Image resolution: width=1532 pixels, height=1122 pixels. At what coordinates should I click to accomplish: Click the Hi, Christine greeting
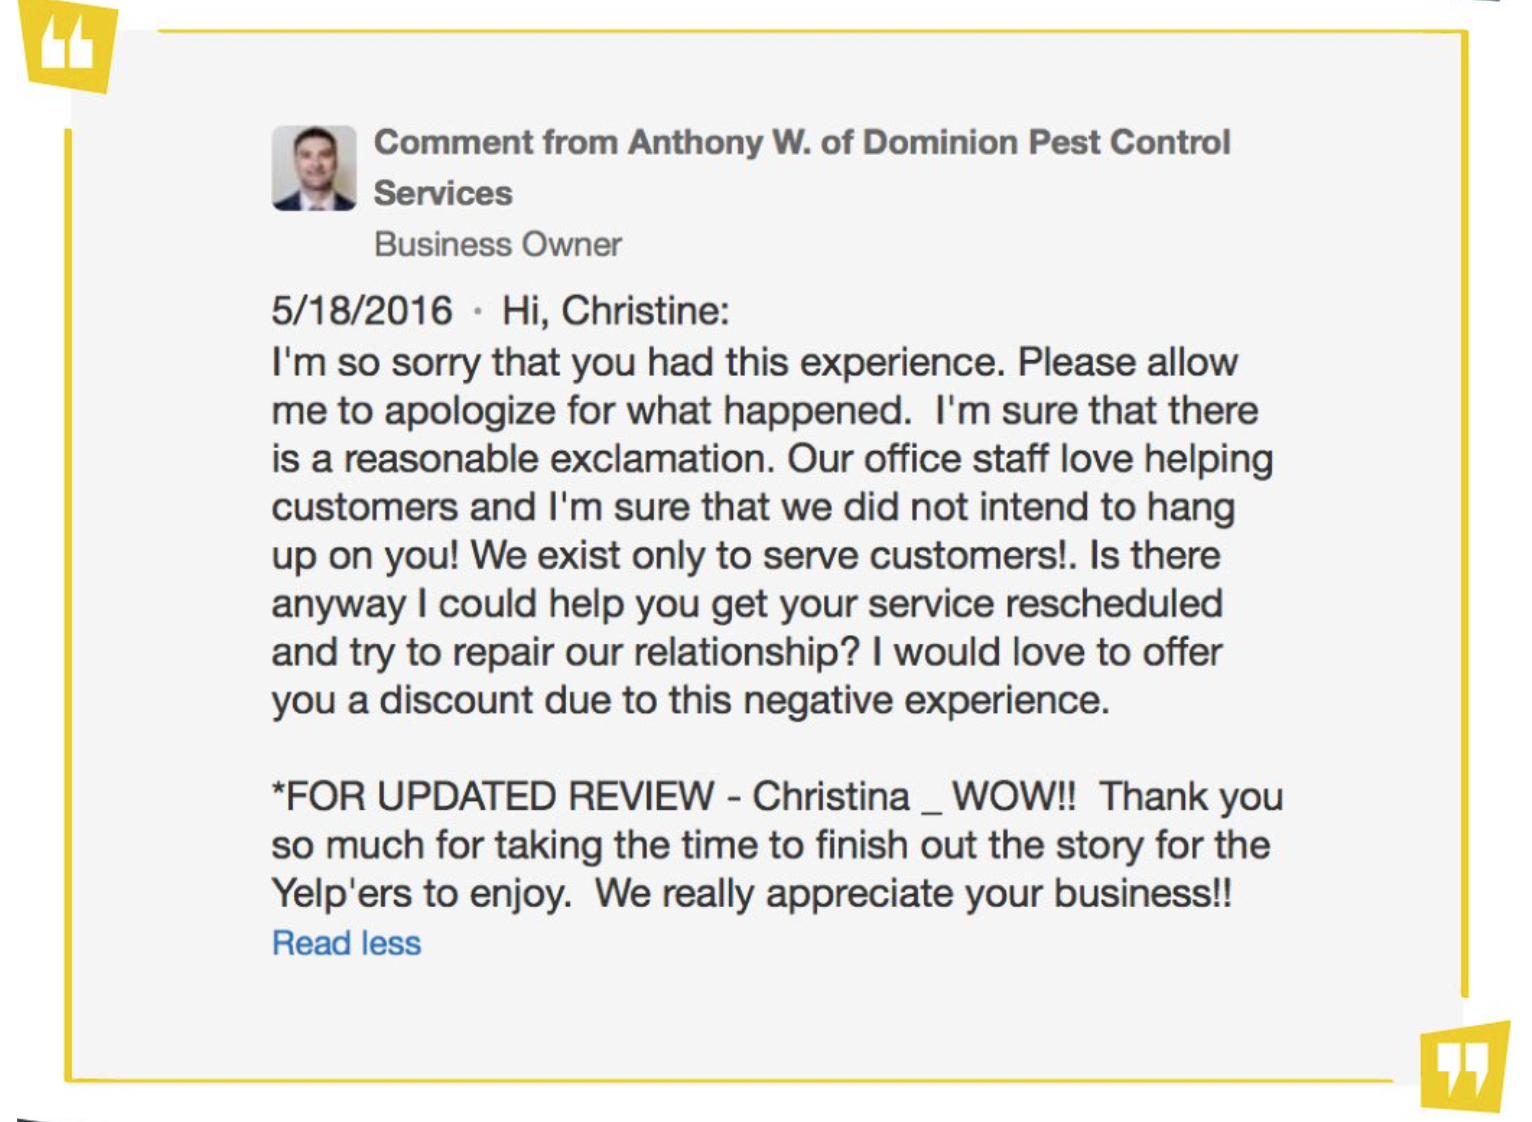click(615, 311)
